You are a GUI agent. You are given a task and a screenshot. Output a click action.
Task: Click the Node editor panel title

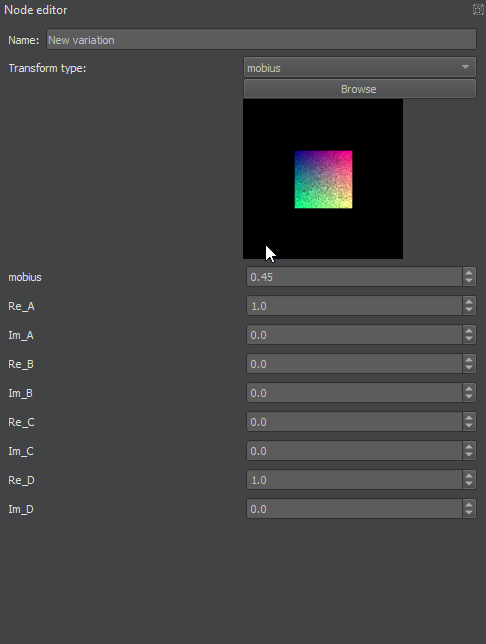click(36, 10)
